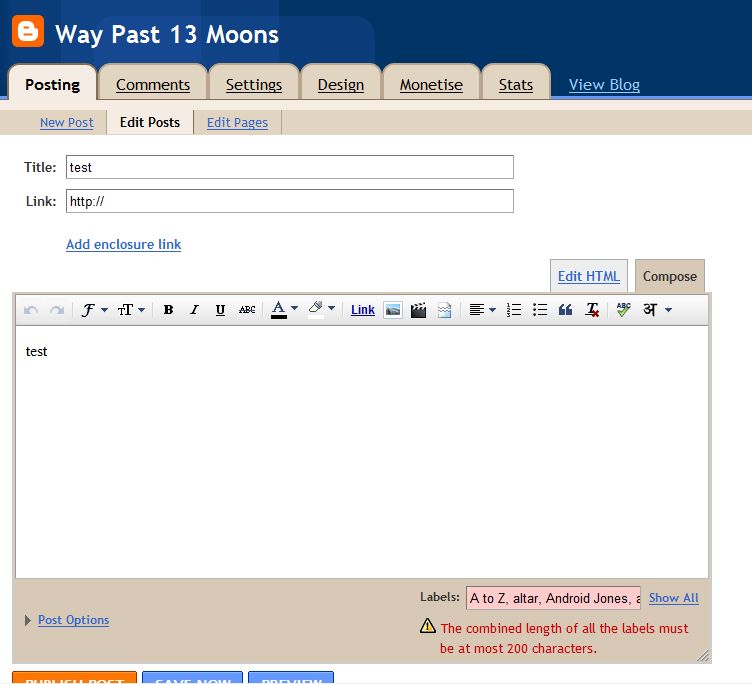The width and height of the screenshot is (752, 684).
Task: Open the text background highlight color picker
Action: (321, 310)
